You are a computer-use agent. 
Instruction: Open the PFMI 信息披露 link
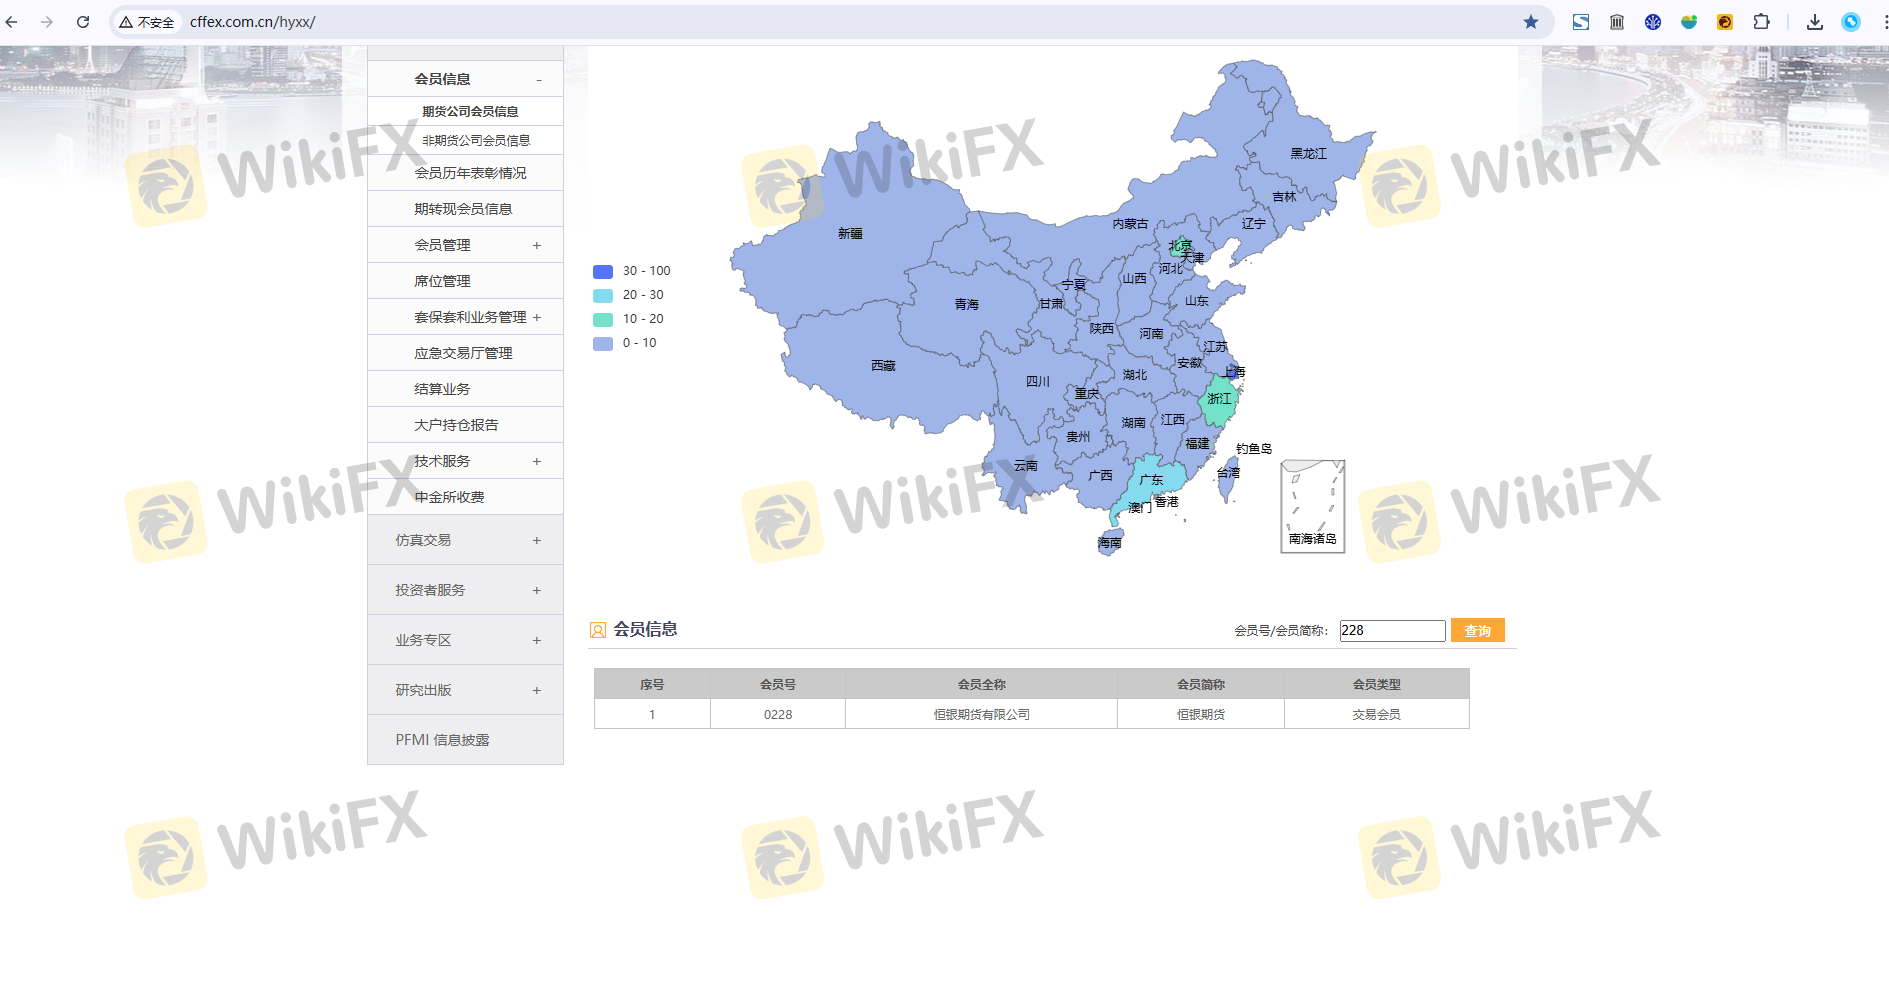click(442, 740)
